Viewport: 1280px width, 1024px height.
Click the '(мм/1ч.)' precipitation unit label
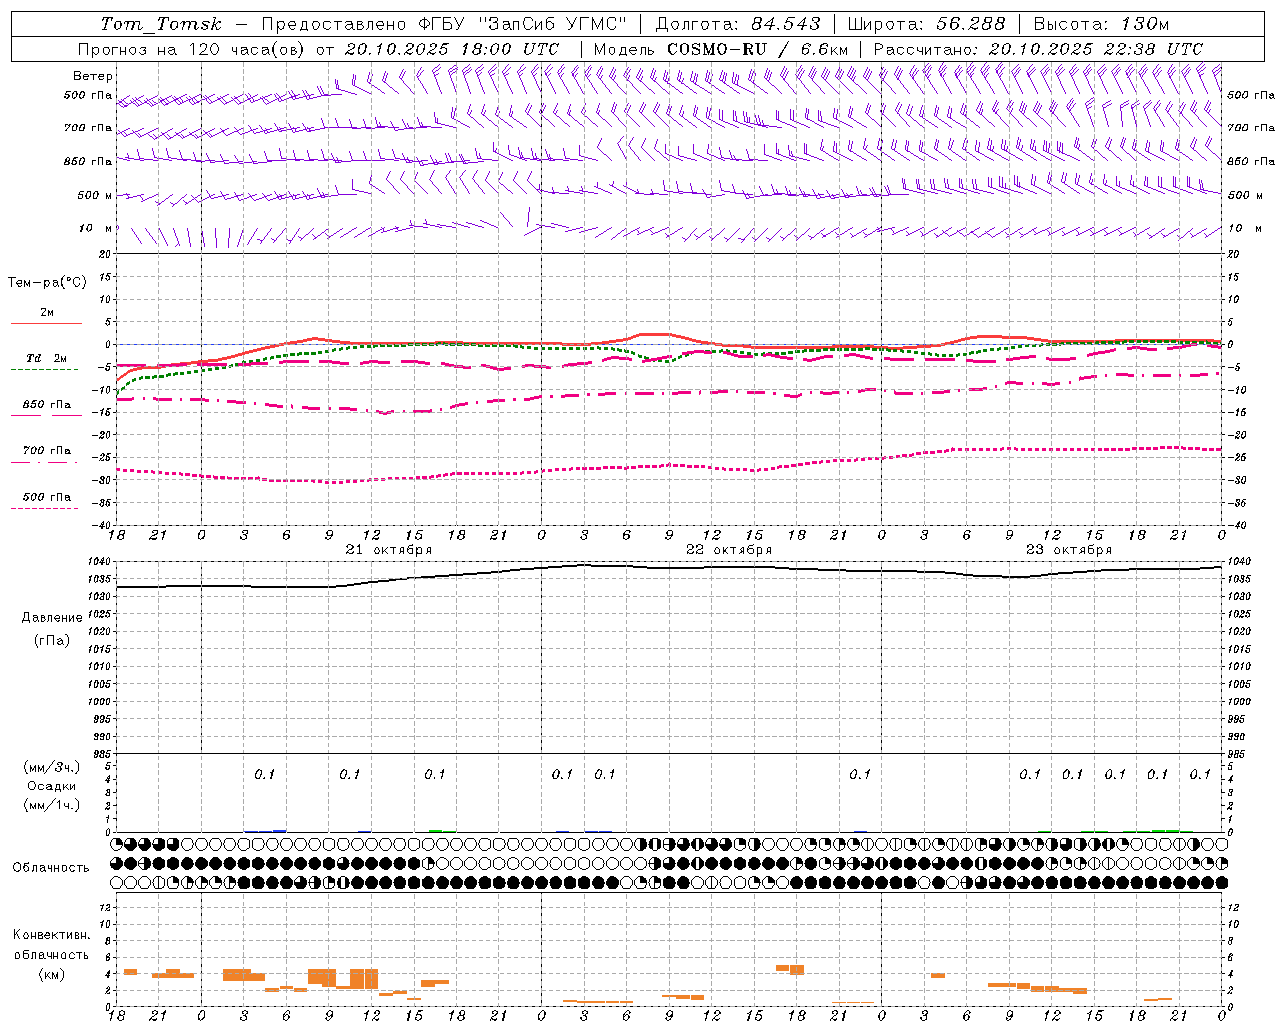coord(52,805)
